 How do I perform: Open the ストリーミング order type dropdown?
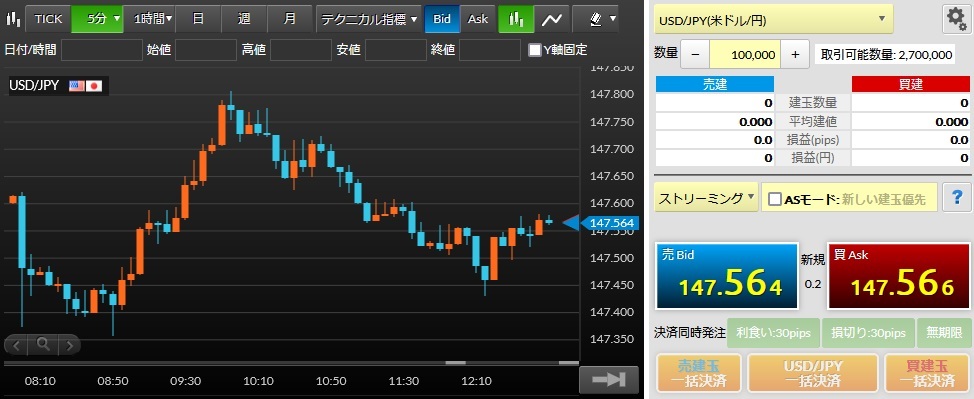pyautogui.click(x=706, y=198)
